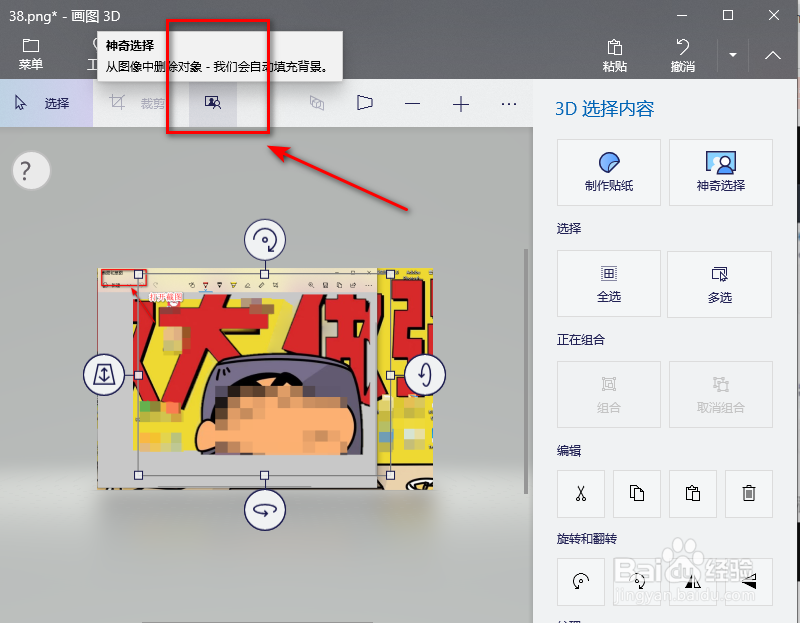Open the 菜单 menu folder button
Image resolution: width=800 pixels, height=623 pixels.
[x=31, y=54]
